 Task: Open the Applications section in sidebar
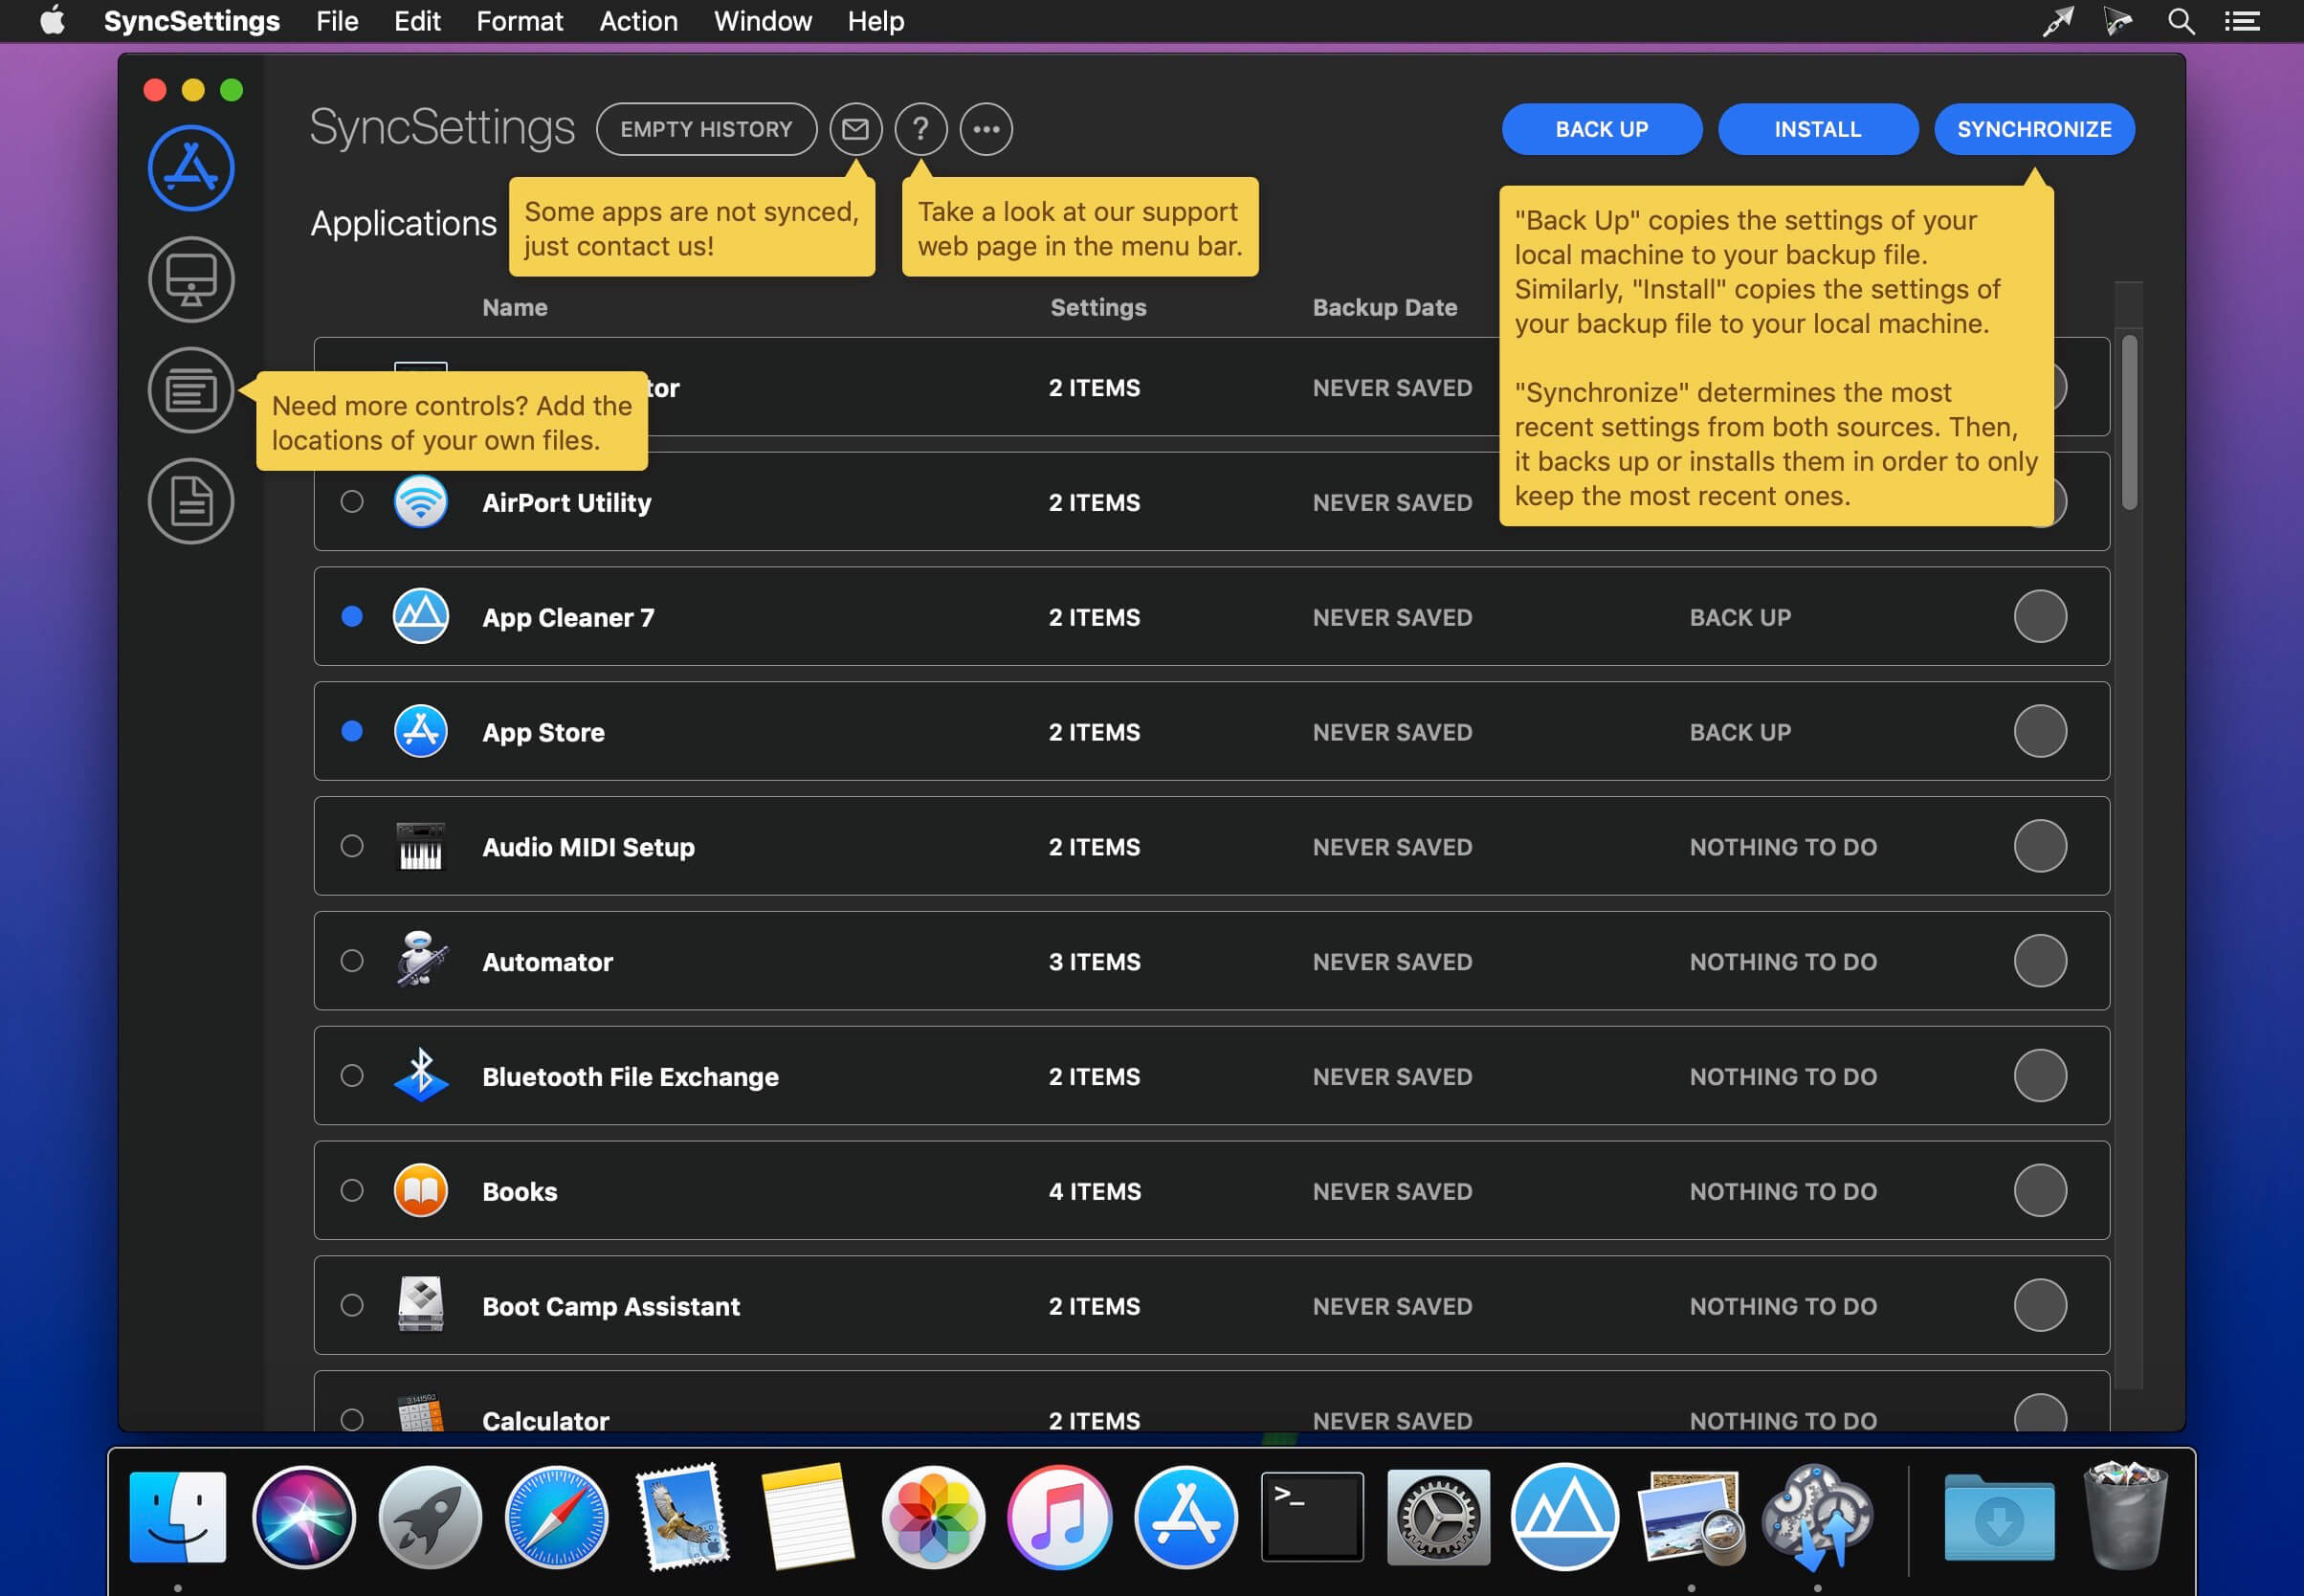coord(191,168)
